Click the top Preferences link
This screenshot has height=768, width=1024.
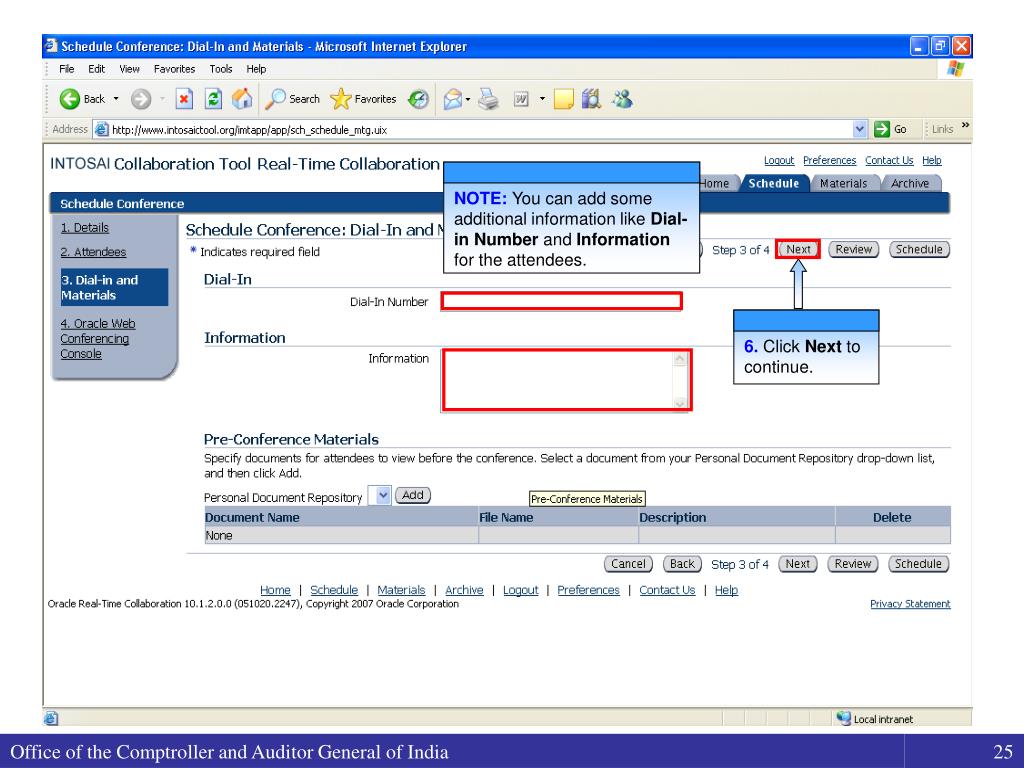[x=829, y=160]
